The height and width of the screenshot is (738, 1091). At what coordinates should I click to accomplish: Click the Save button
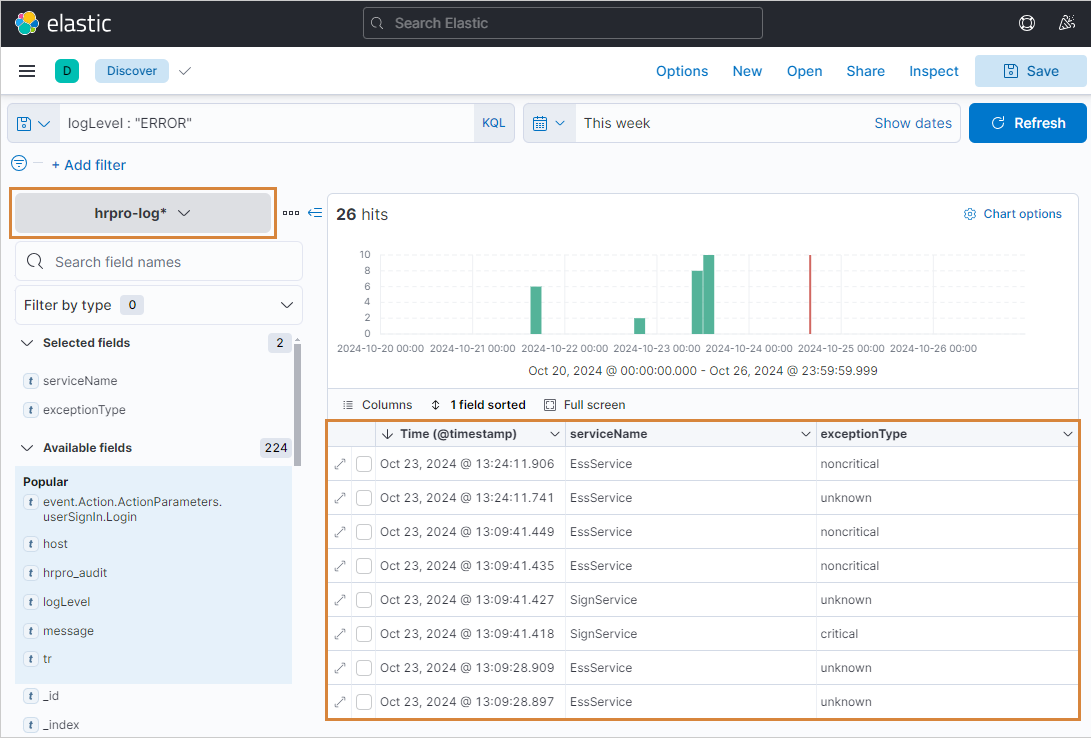[x=1030, y=71]
